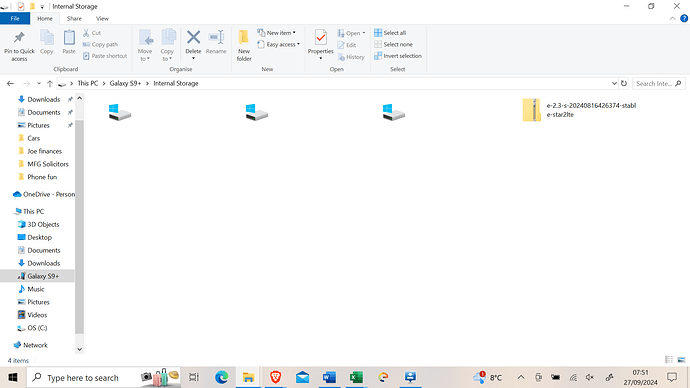Expand the address bar history dropdown
690x388 pixels.
[614, 83]
